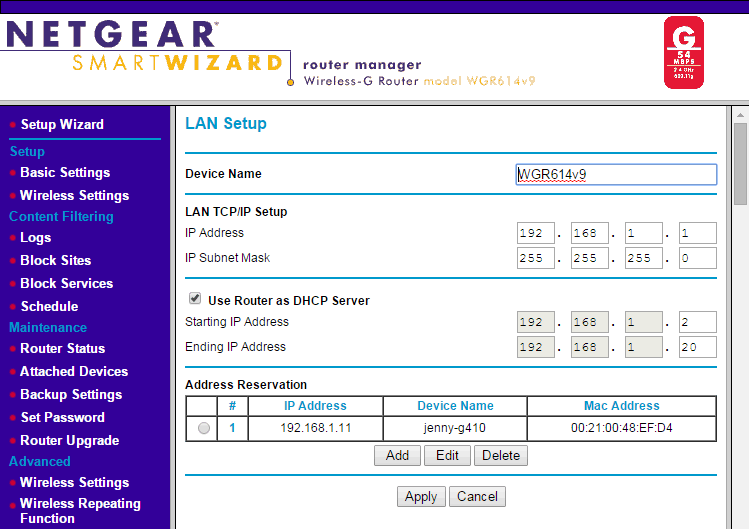749x529 pixels.
Task: Open Router Upgrade page
Action: click(x=69, y=440)
